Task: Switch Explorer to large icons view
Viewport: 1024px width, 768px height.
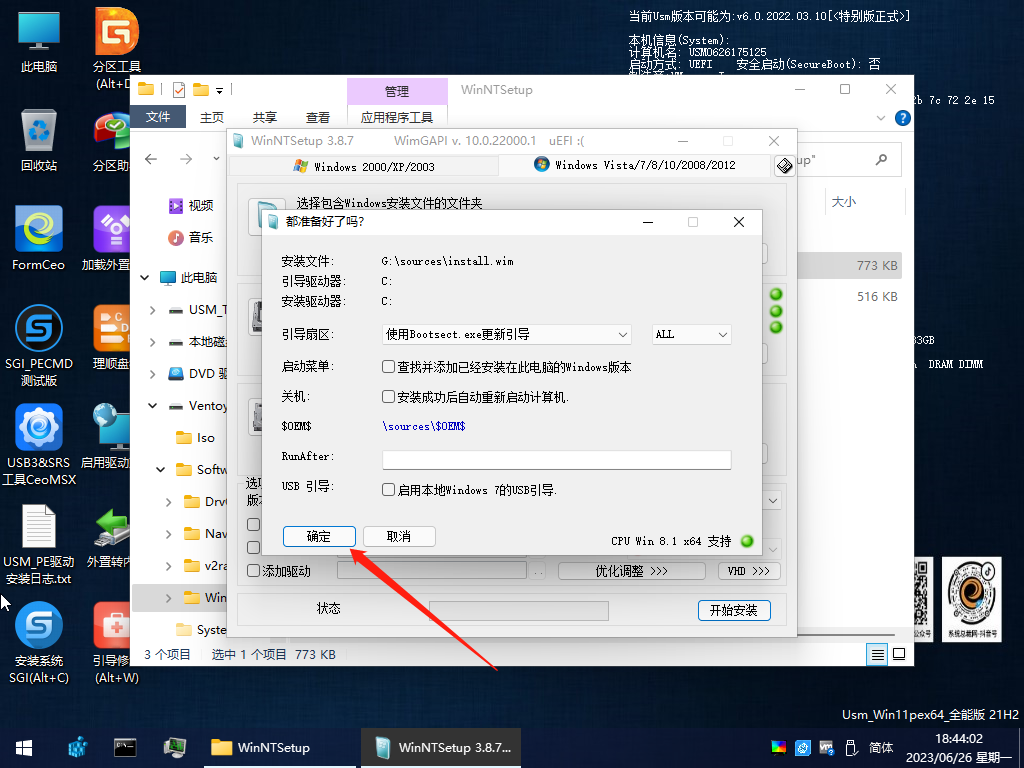Action: tap(899, 654)
